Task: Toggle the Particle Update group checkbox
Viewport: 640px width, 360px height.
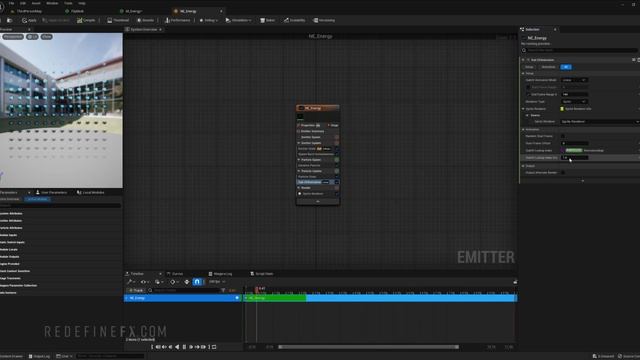Action: tap(337, 171)
